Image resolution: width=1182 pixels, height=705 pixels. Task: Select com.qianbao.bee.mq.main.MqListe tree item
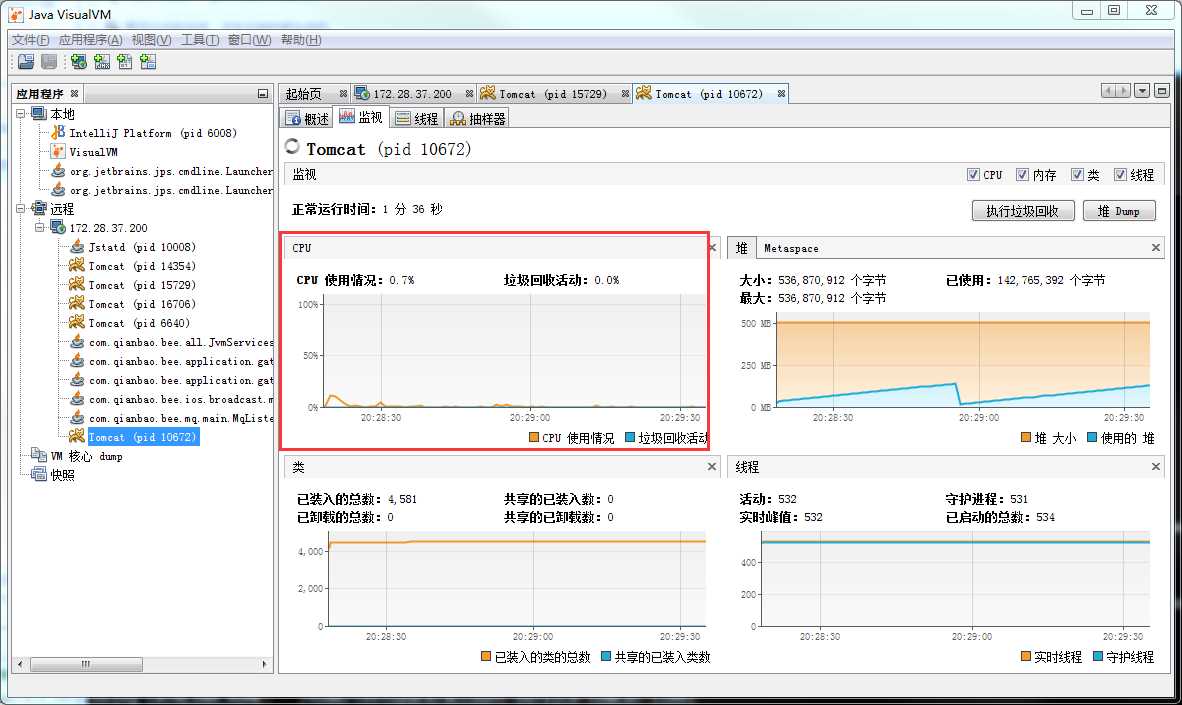pyautogui.click(x=181, y=418)
